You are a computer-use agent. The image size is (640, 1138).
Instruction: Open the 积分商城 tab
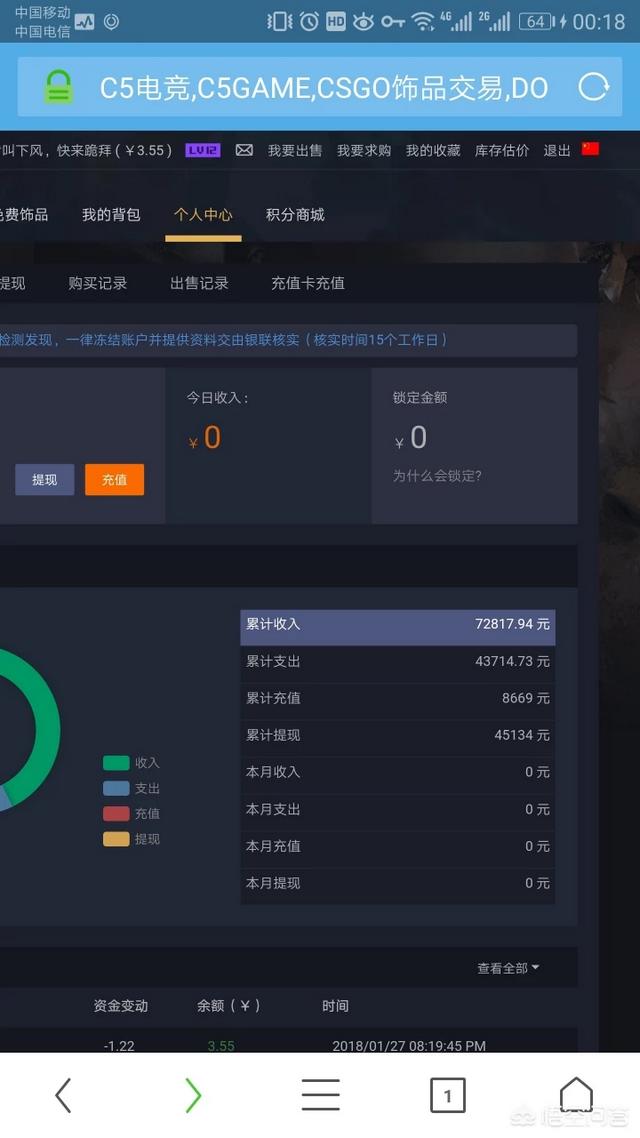coord(295,214)
